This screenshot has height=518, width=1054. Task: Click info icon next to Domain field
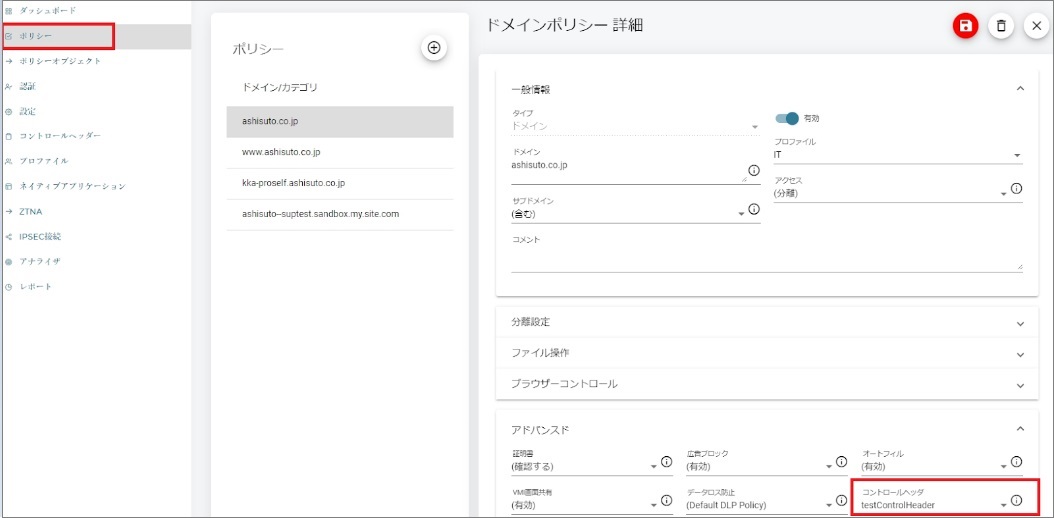click(x=753, y=170)
